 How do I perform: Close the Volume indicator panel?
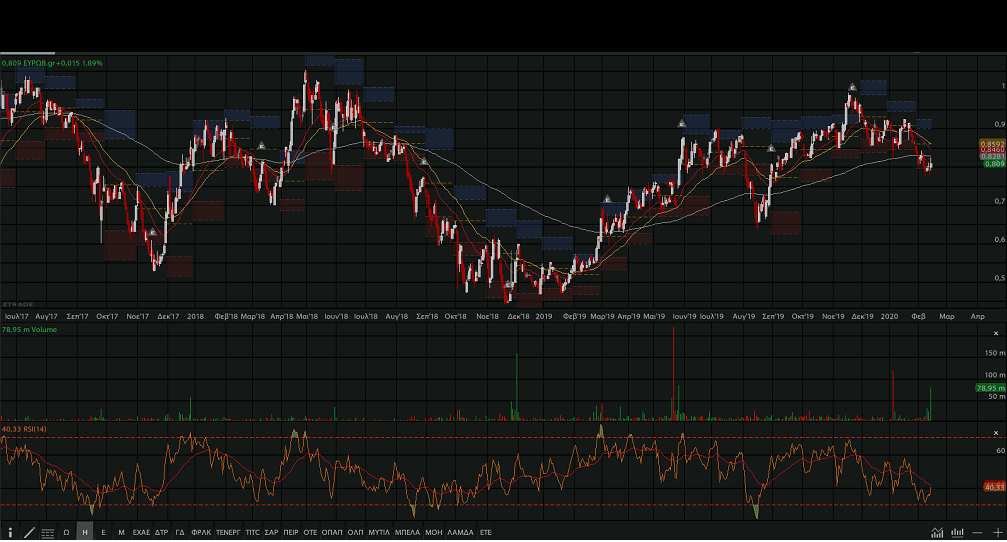click(x=995, y=332)
